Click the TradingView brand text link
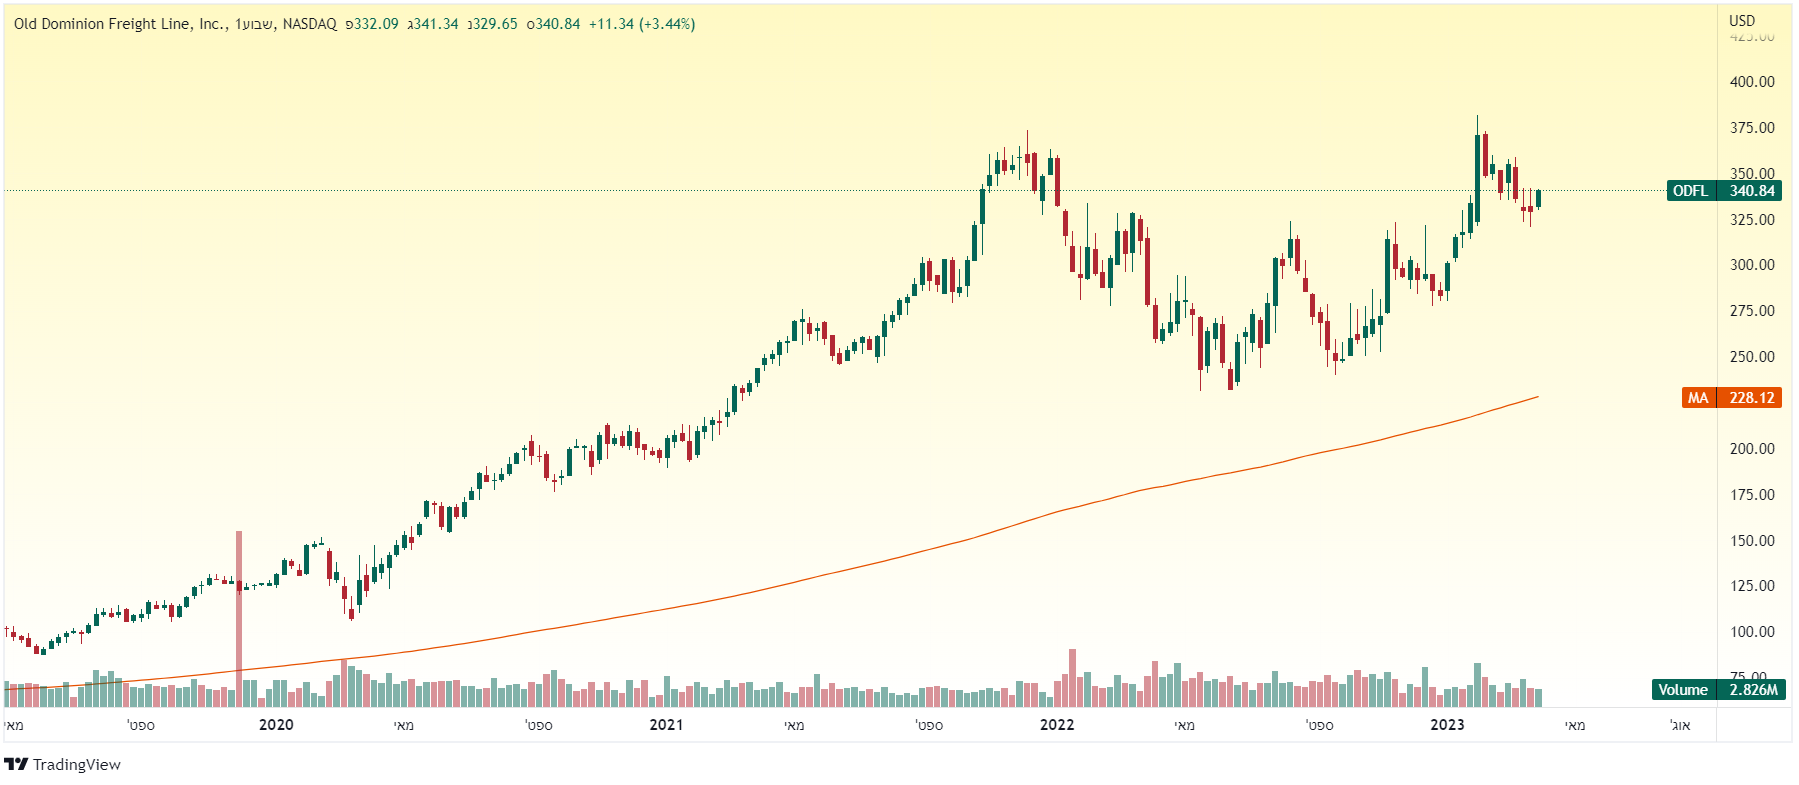The width and height of the screenshot is (1799, 785). (77, 765)
